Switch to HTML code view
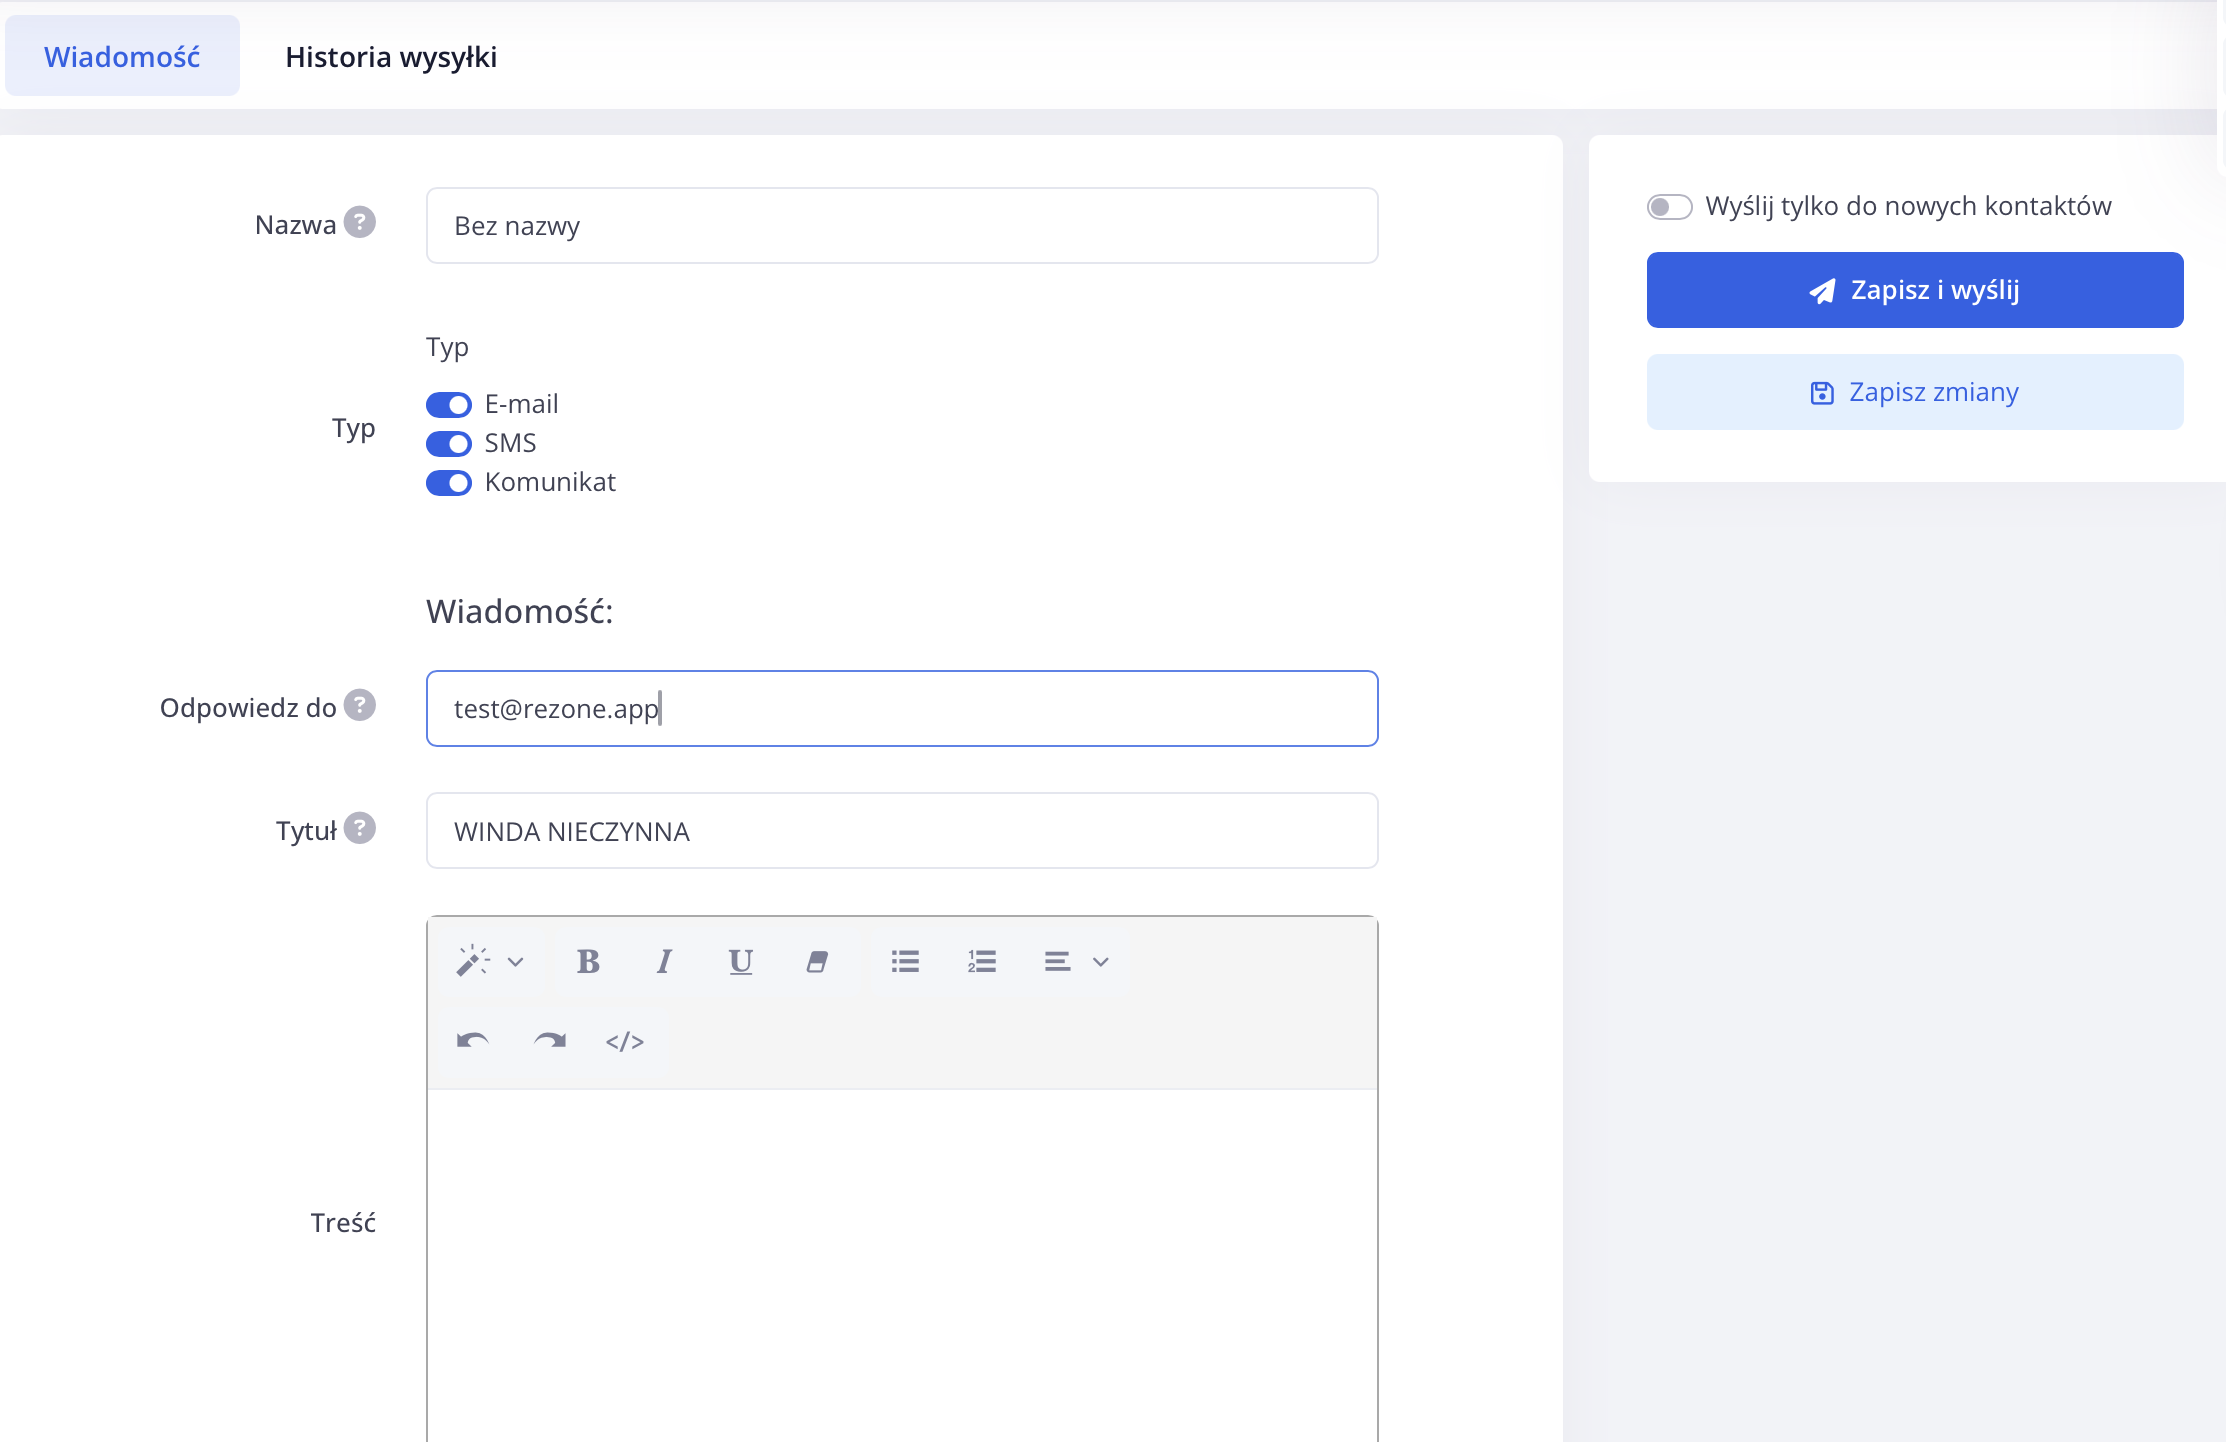 [625, 1041]
